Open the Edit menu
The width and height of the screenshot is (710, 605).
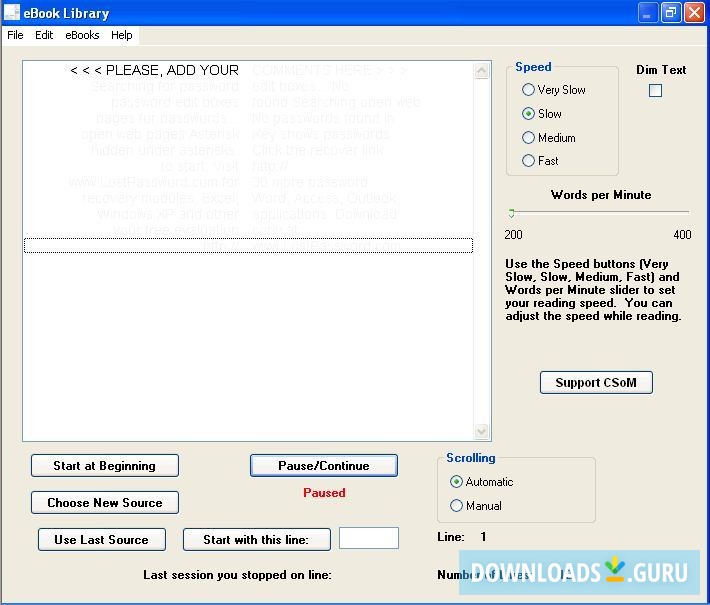[x=44, y=35]
